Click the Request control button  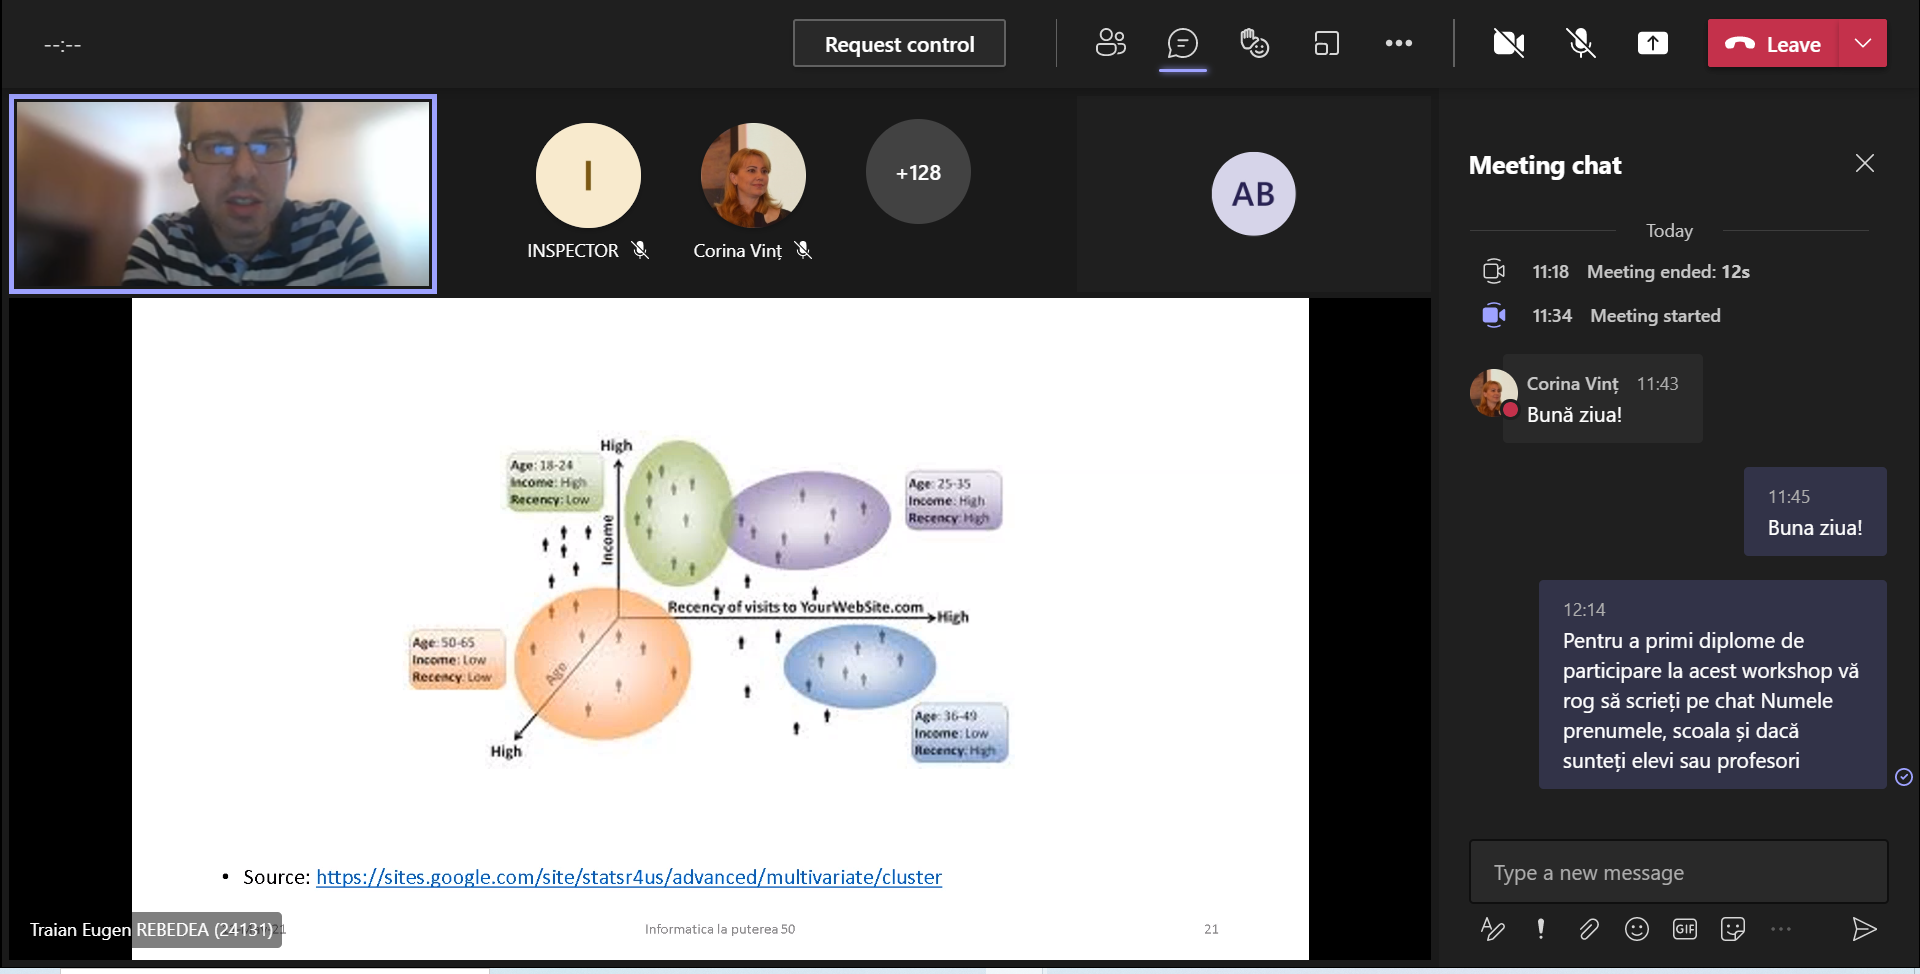pos(899,44)
